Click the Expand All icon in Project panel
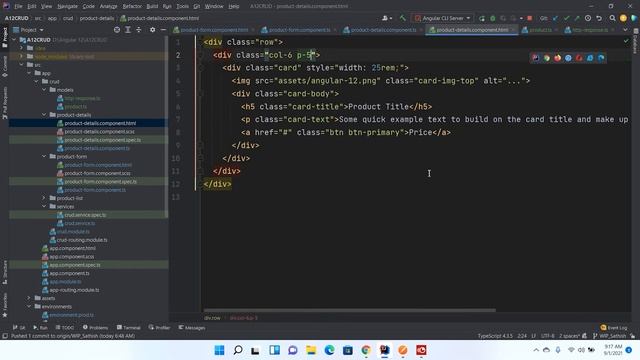Viewport: 640px width, 360px height. pyautogui.click(x=128, y=30)
